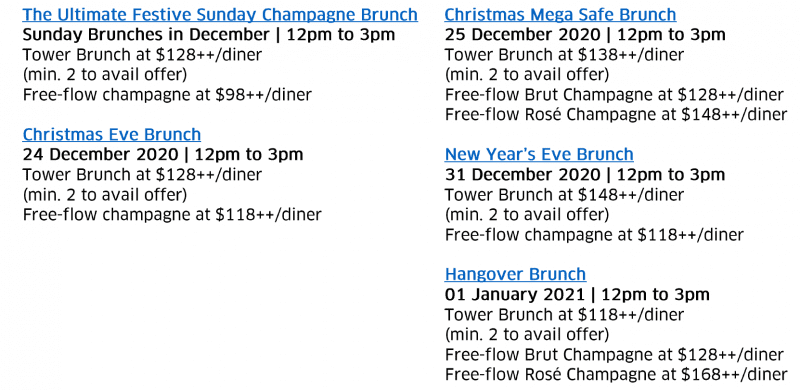Click $118++ champagne line under Christmas Eve Brunch

pos(172,214)
